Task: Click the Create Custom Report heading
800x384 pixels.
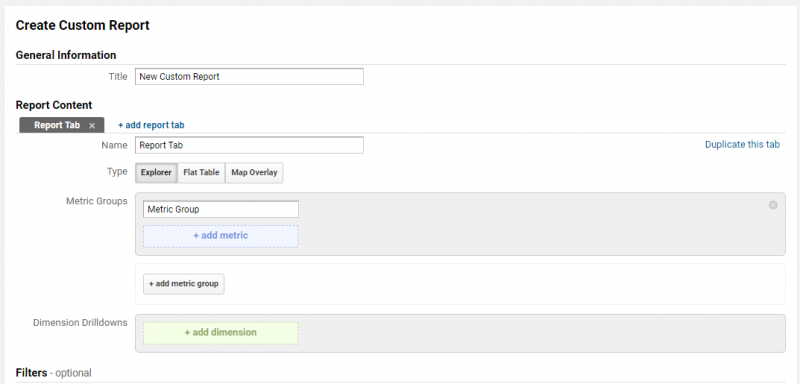Action: (x=83, y=25)
